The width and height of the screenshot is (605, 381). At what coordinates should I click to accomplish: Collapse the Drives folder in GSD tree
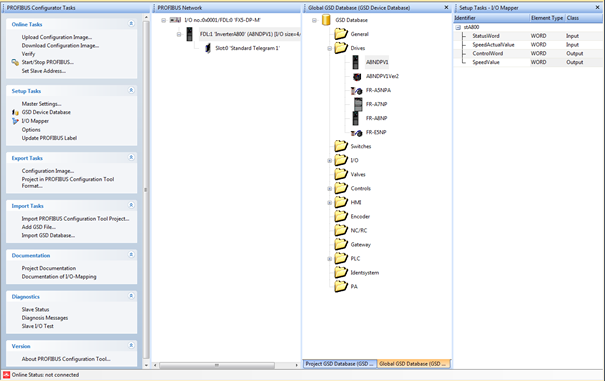[330, 49]
